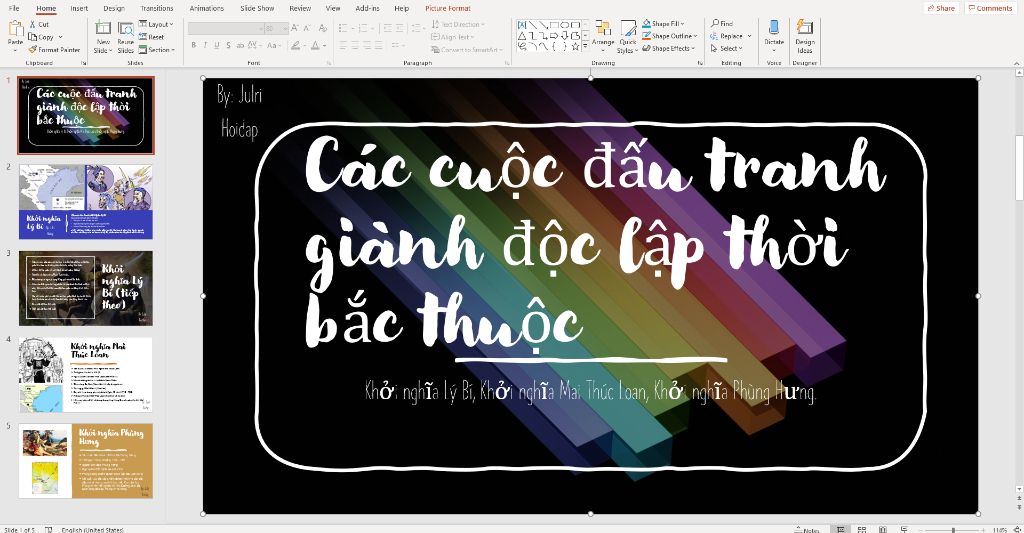Switch to the Animations tab
Image resolution: width=1024 pixels, height=533 pixels.
point(206,8)
